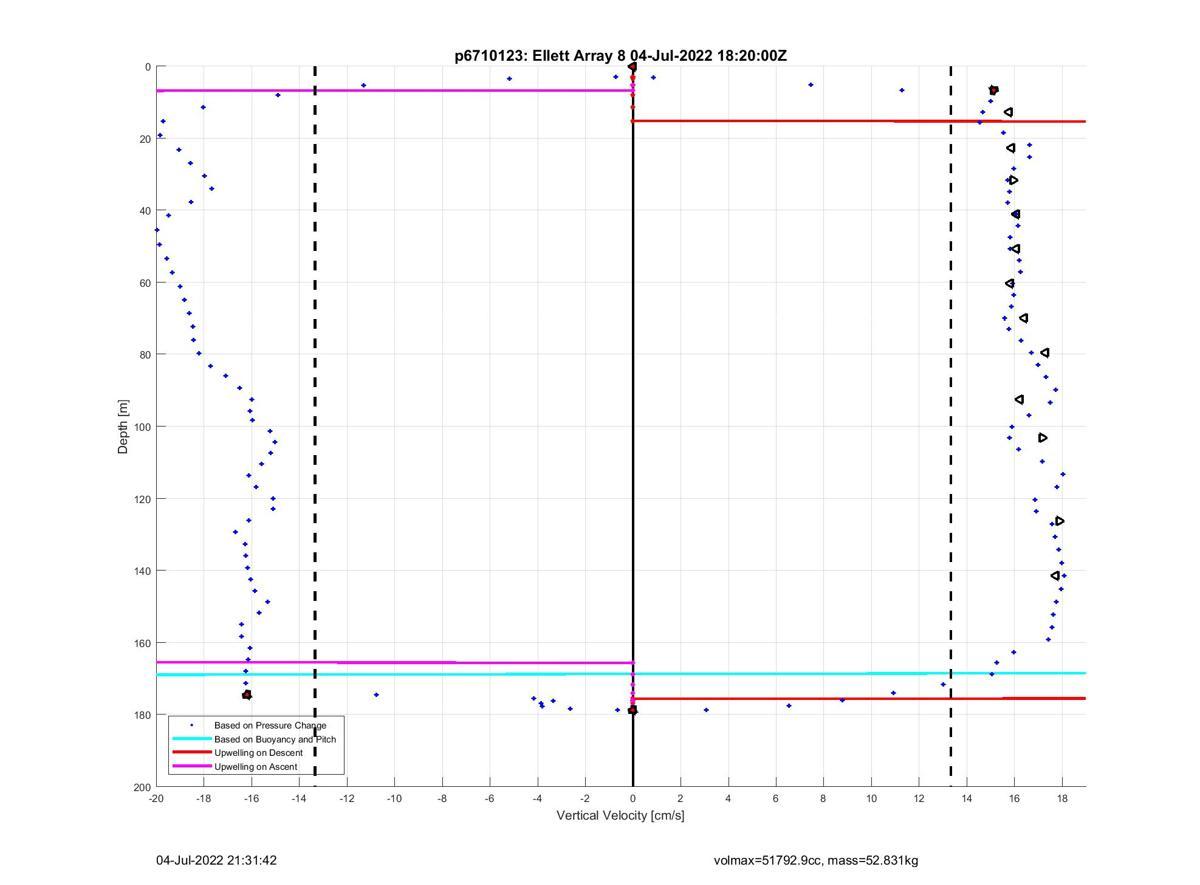The width and height of the screenshot is (1200, 885).
Task: Click the '0' tick on the velocity axis
Action: click(x=633, y=798)
